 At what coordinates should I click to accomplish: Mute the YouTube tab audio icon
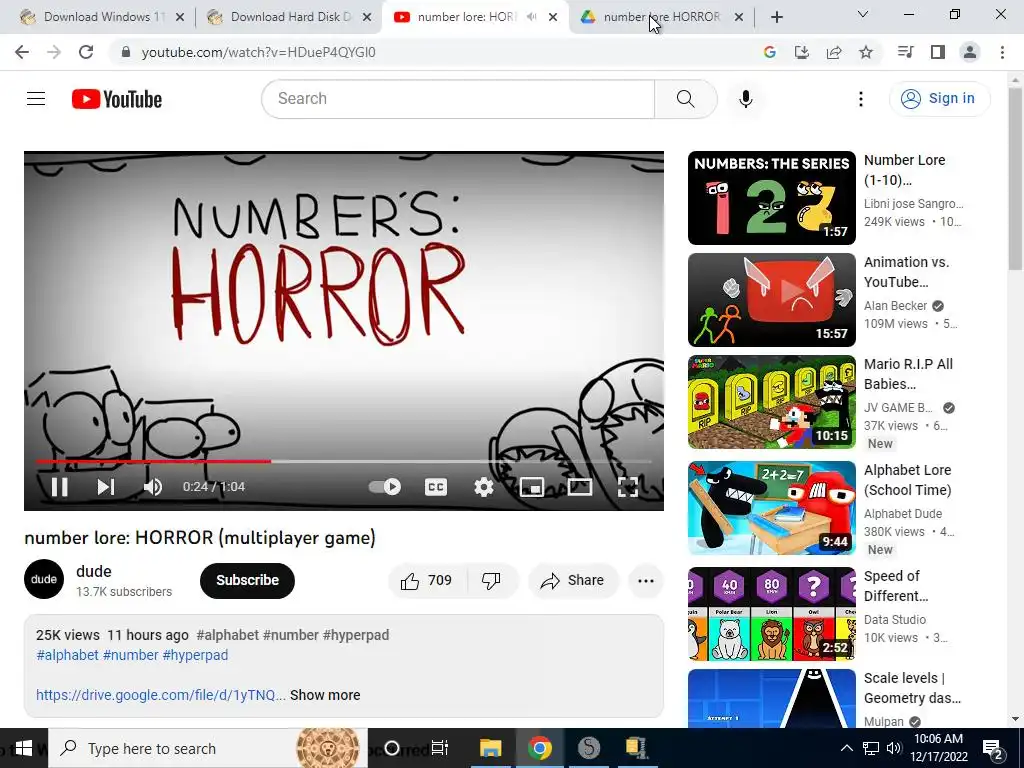[532, 17]
